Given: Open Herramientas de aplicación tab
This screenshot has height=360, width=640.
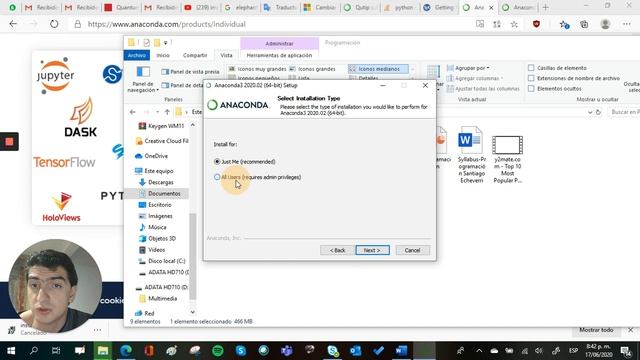Looking at the screenshot, I should 279,55.
